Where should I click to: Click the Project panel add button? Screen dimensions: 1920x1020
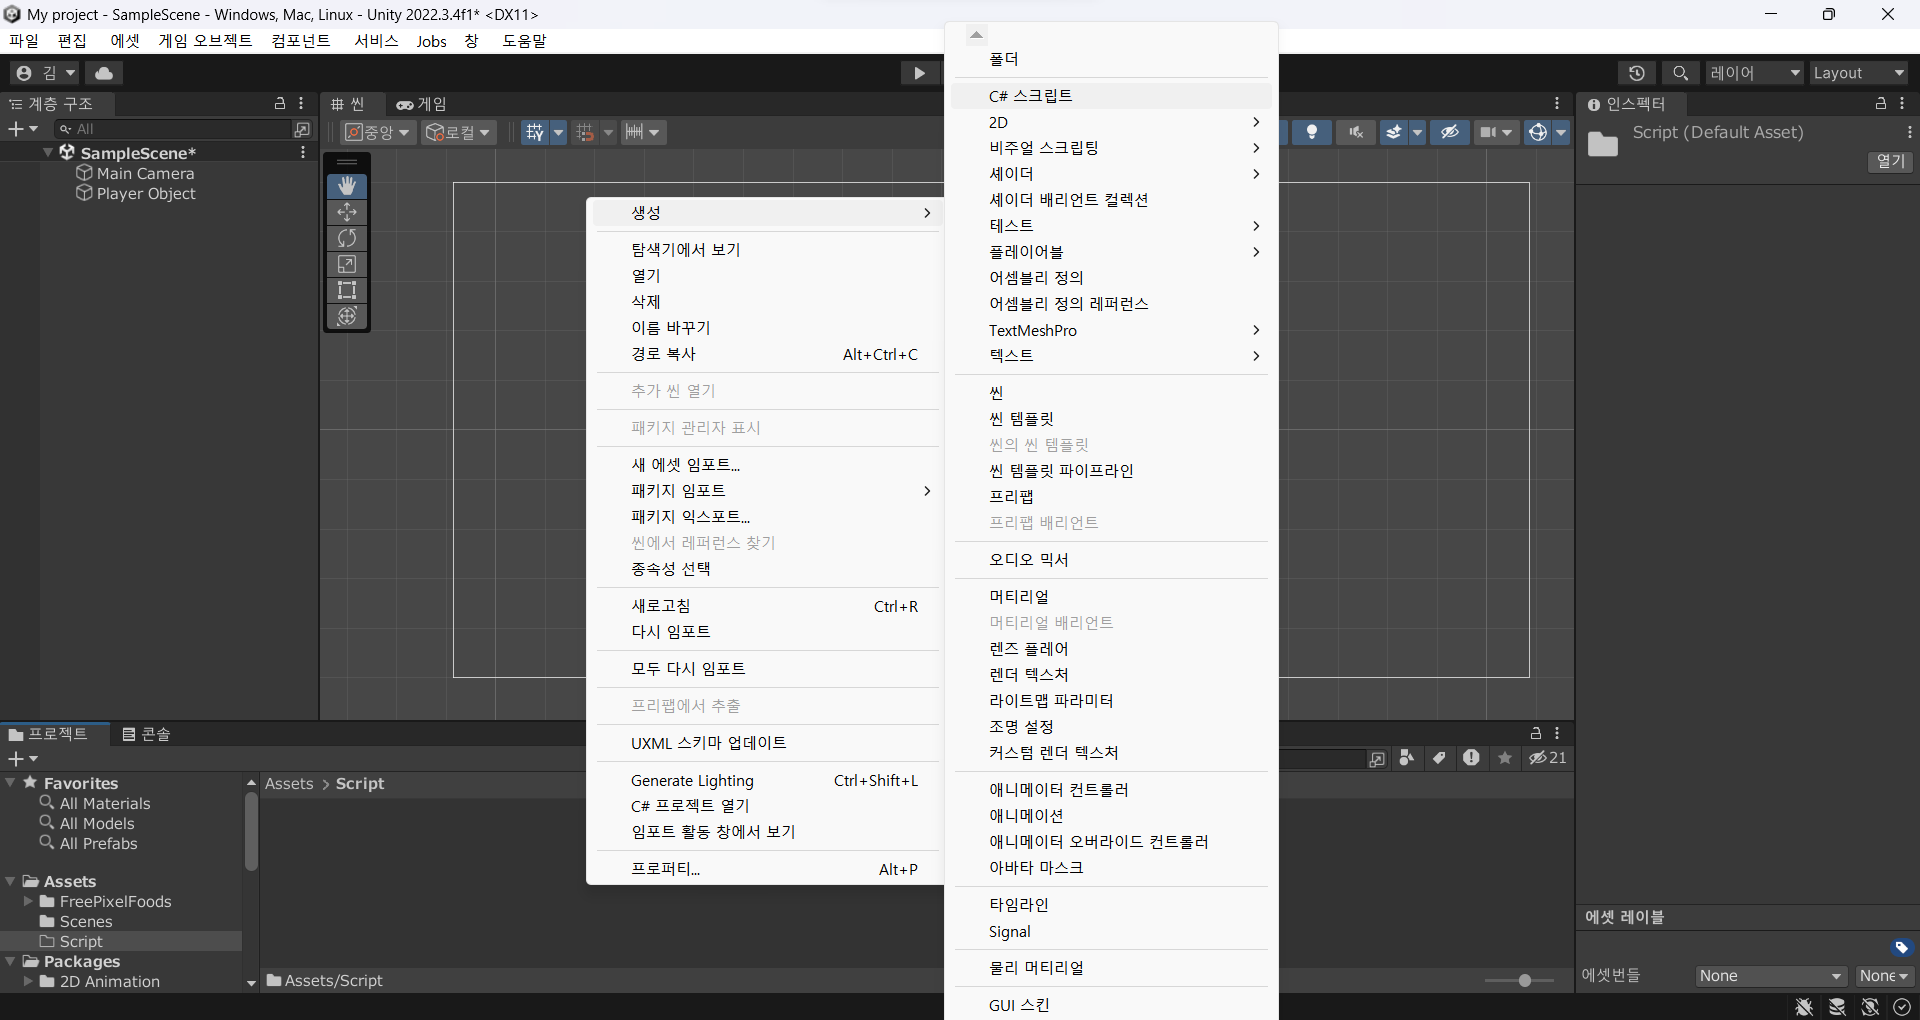[22, 759]
